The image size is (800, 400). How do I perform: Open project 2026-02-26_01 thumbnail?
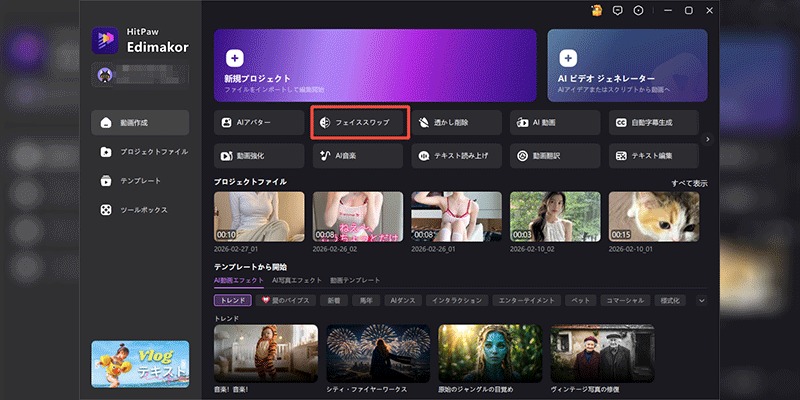coord(457,216)
